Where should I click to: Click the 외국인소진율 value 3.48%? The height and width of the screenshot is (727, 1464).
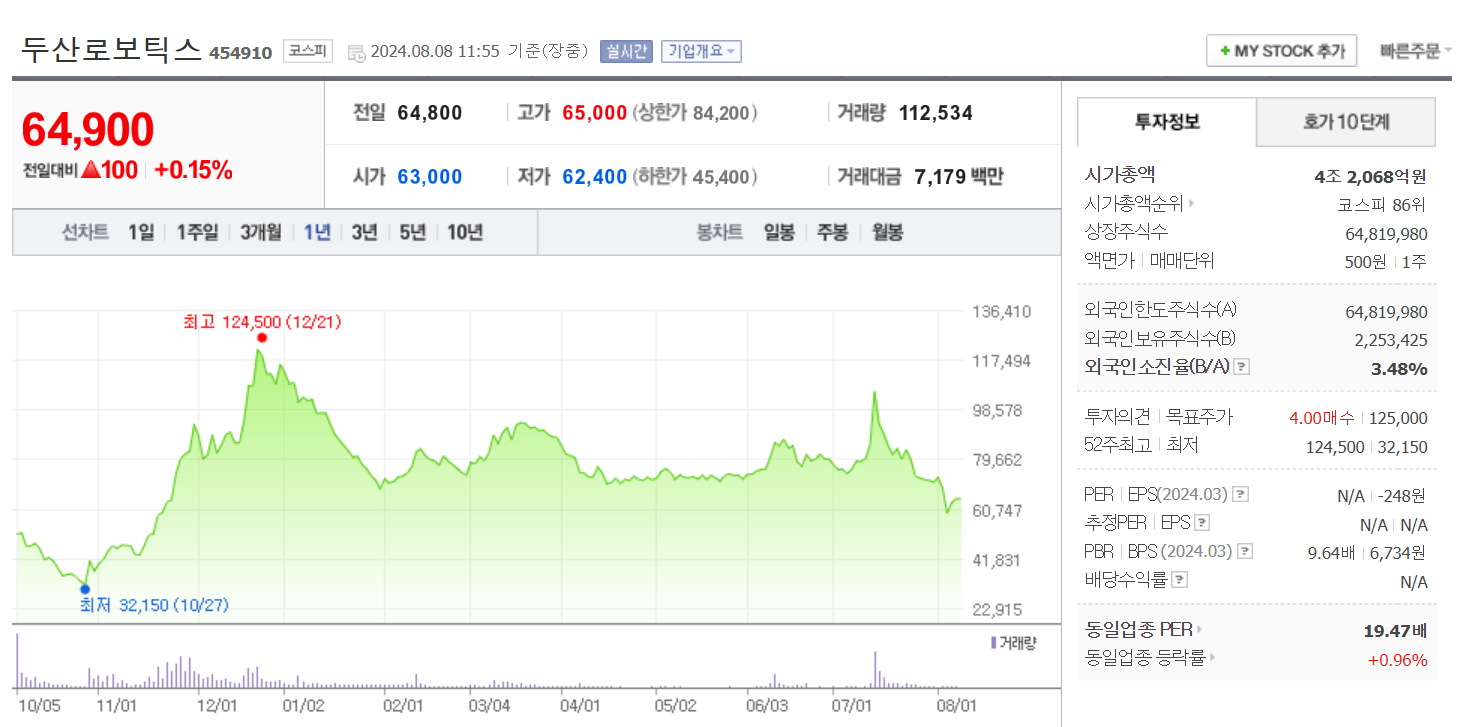click(1399, 368)
